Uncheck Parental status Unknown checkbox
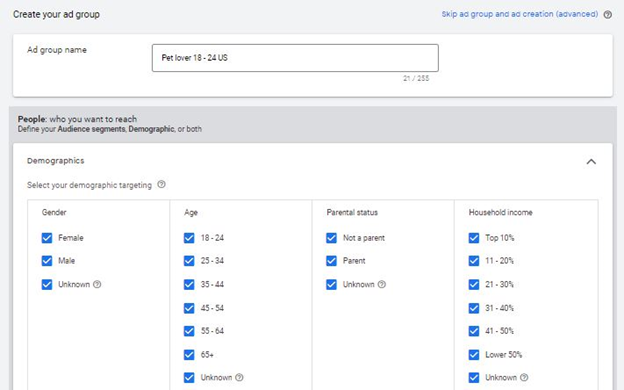This screenshot has height=390, width=624. click(332, 285)
